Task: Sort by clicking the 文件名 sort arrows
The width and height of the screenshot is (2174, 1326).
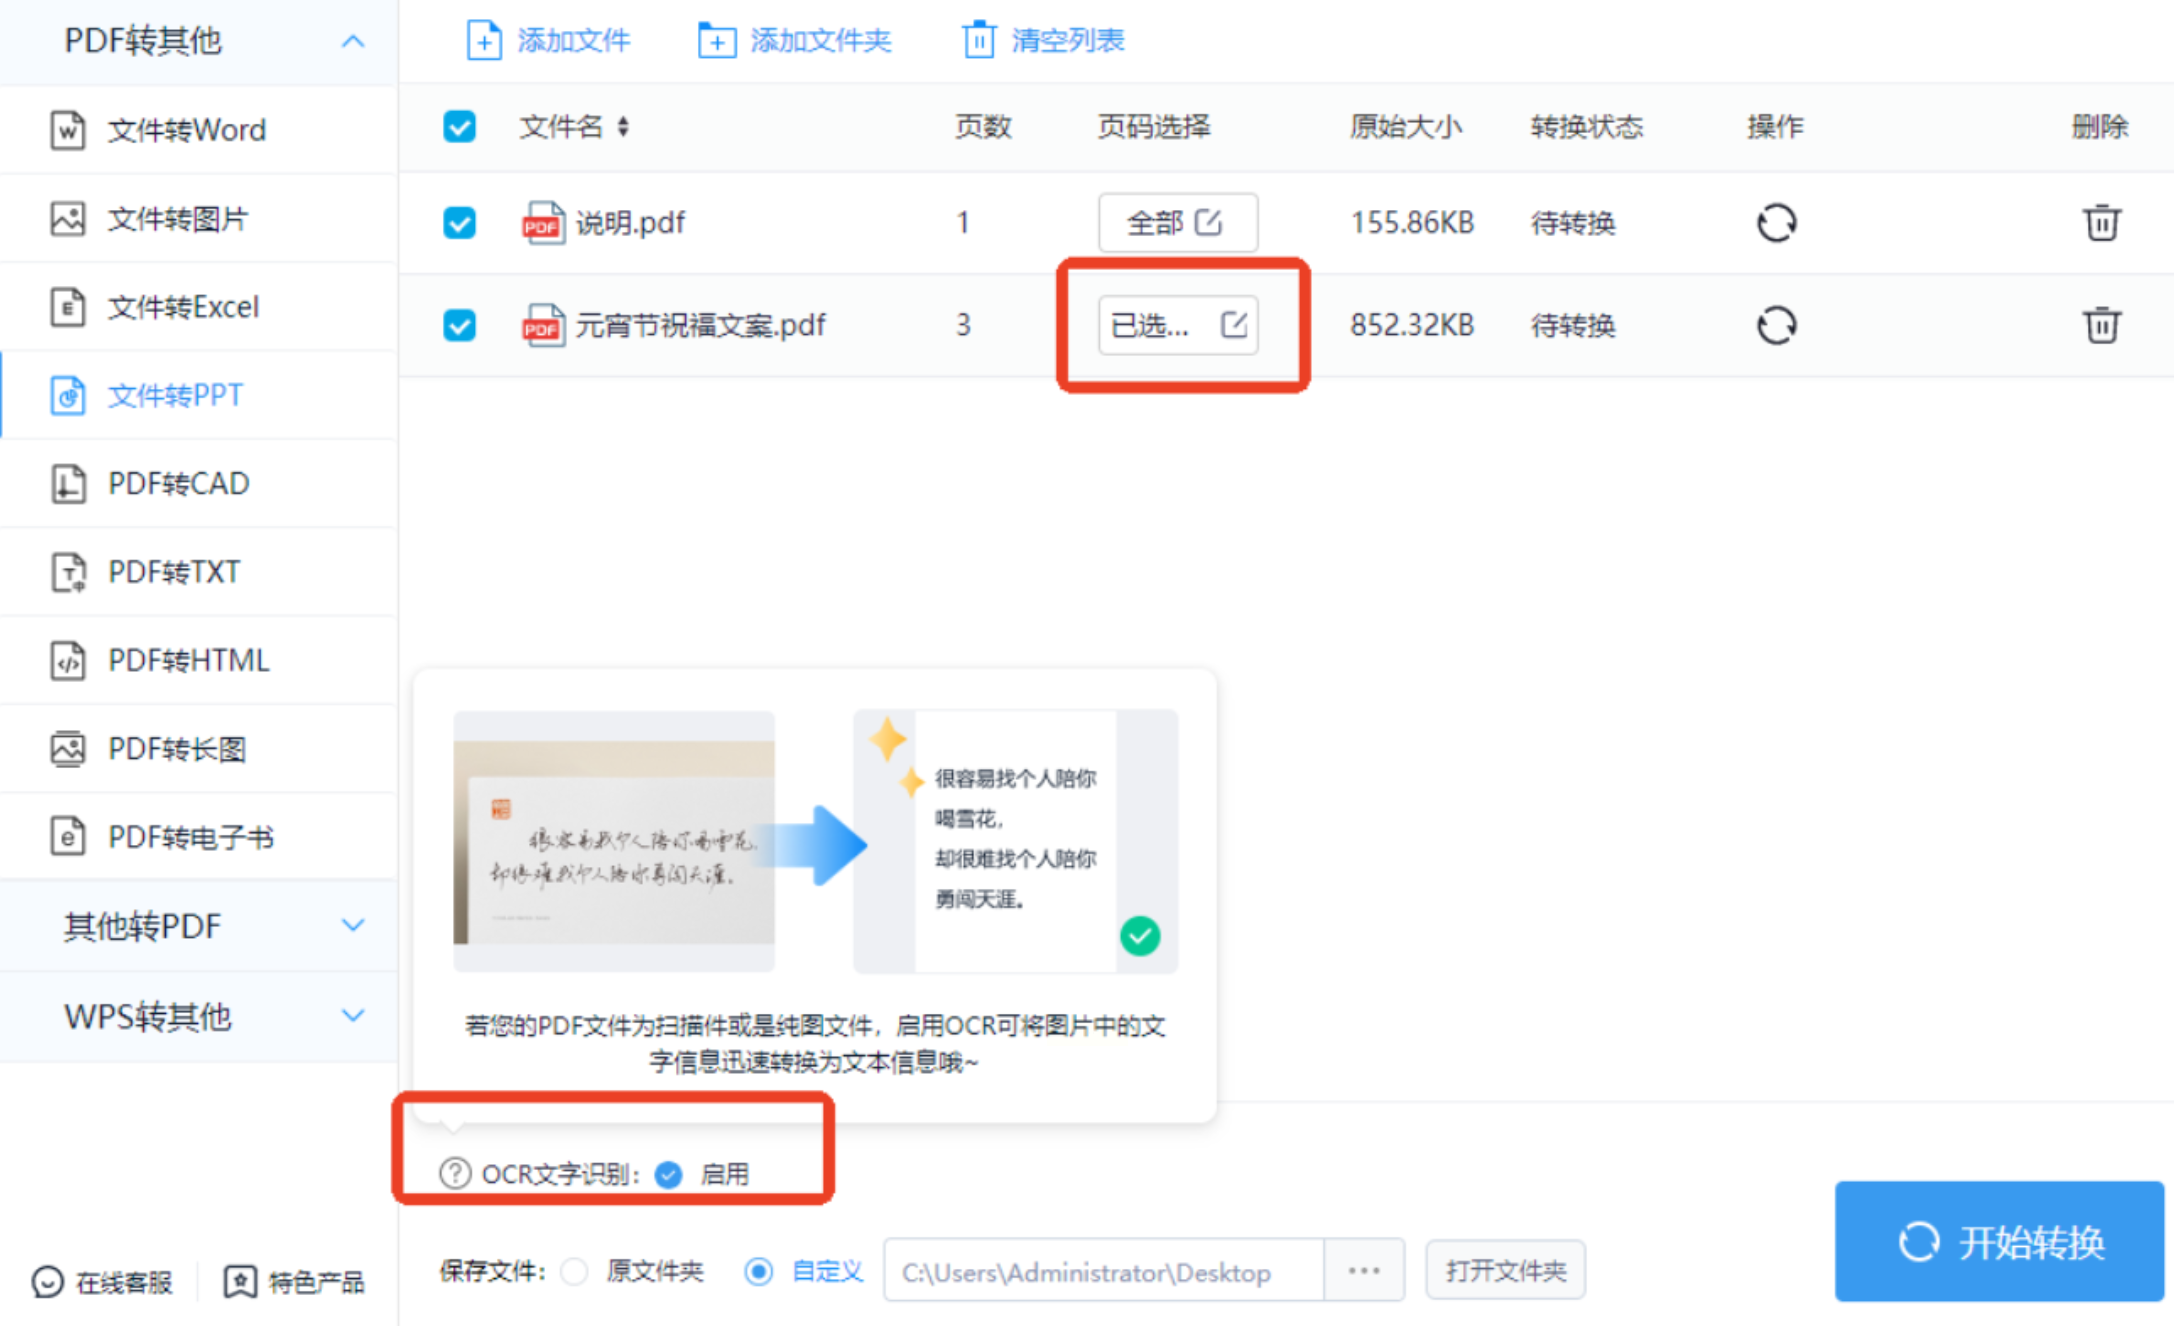Action: pos(623,127)
